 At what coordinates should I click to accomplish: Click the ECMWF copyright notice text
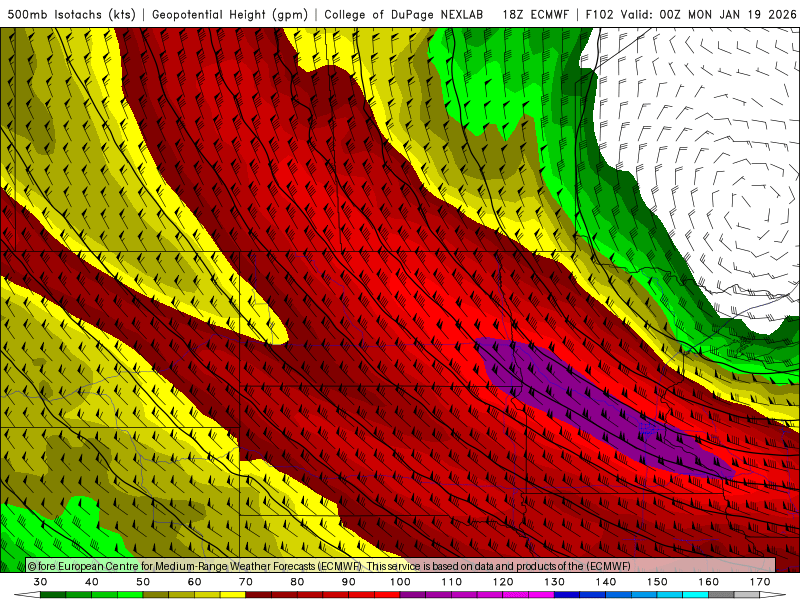(x=329, y=566)
